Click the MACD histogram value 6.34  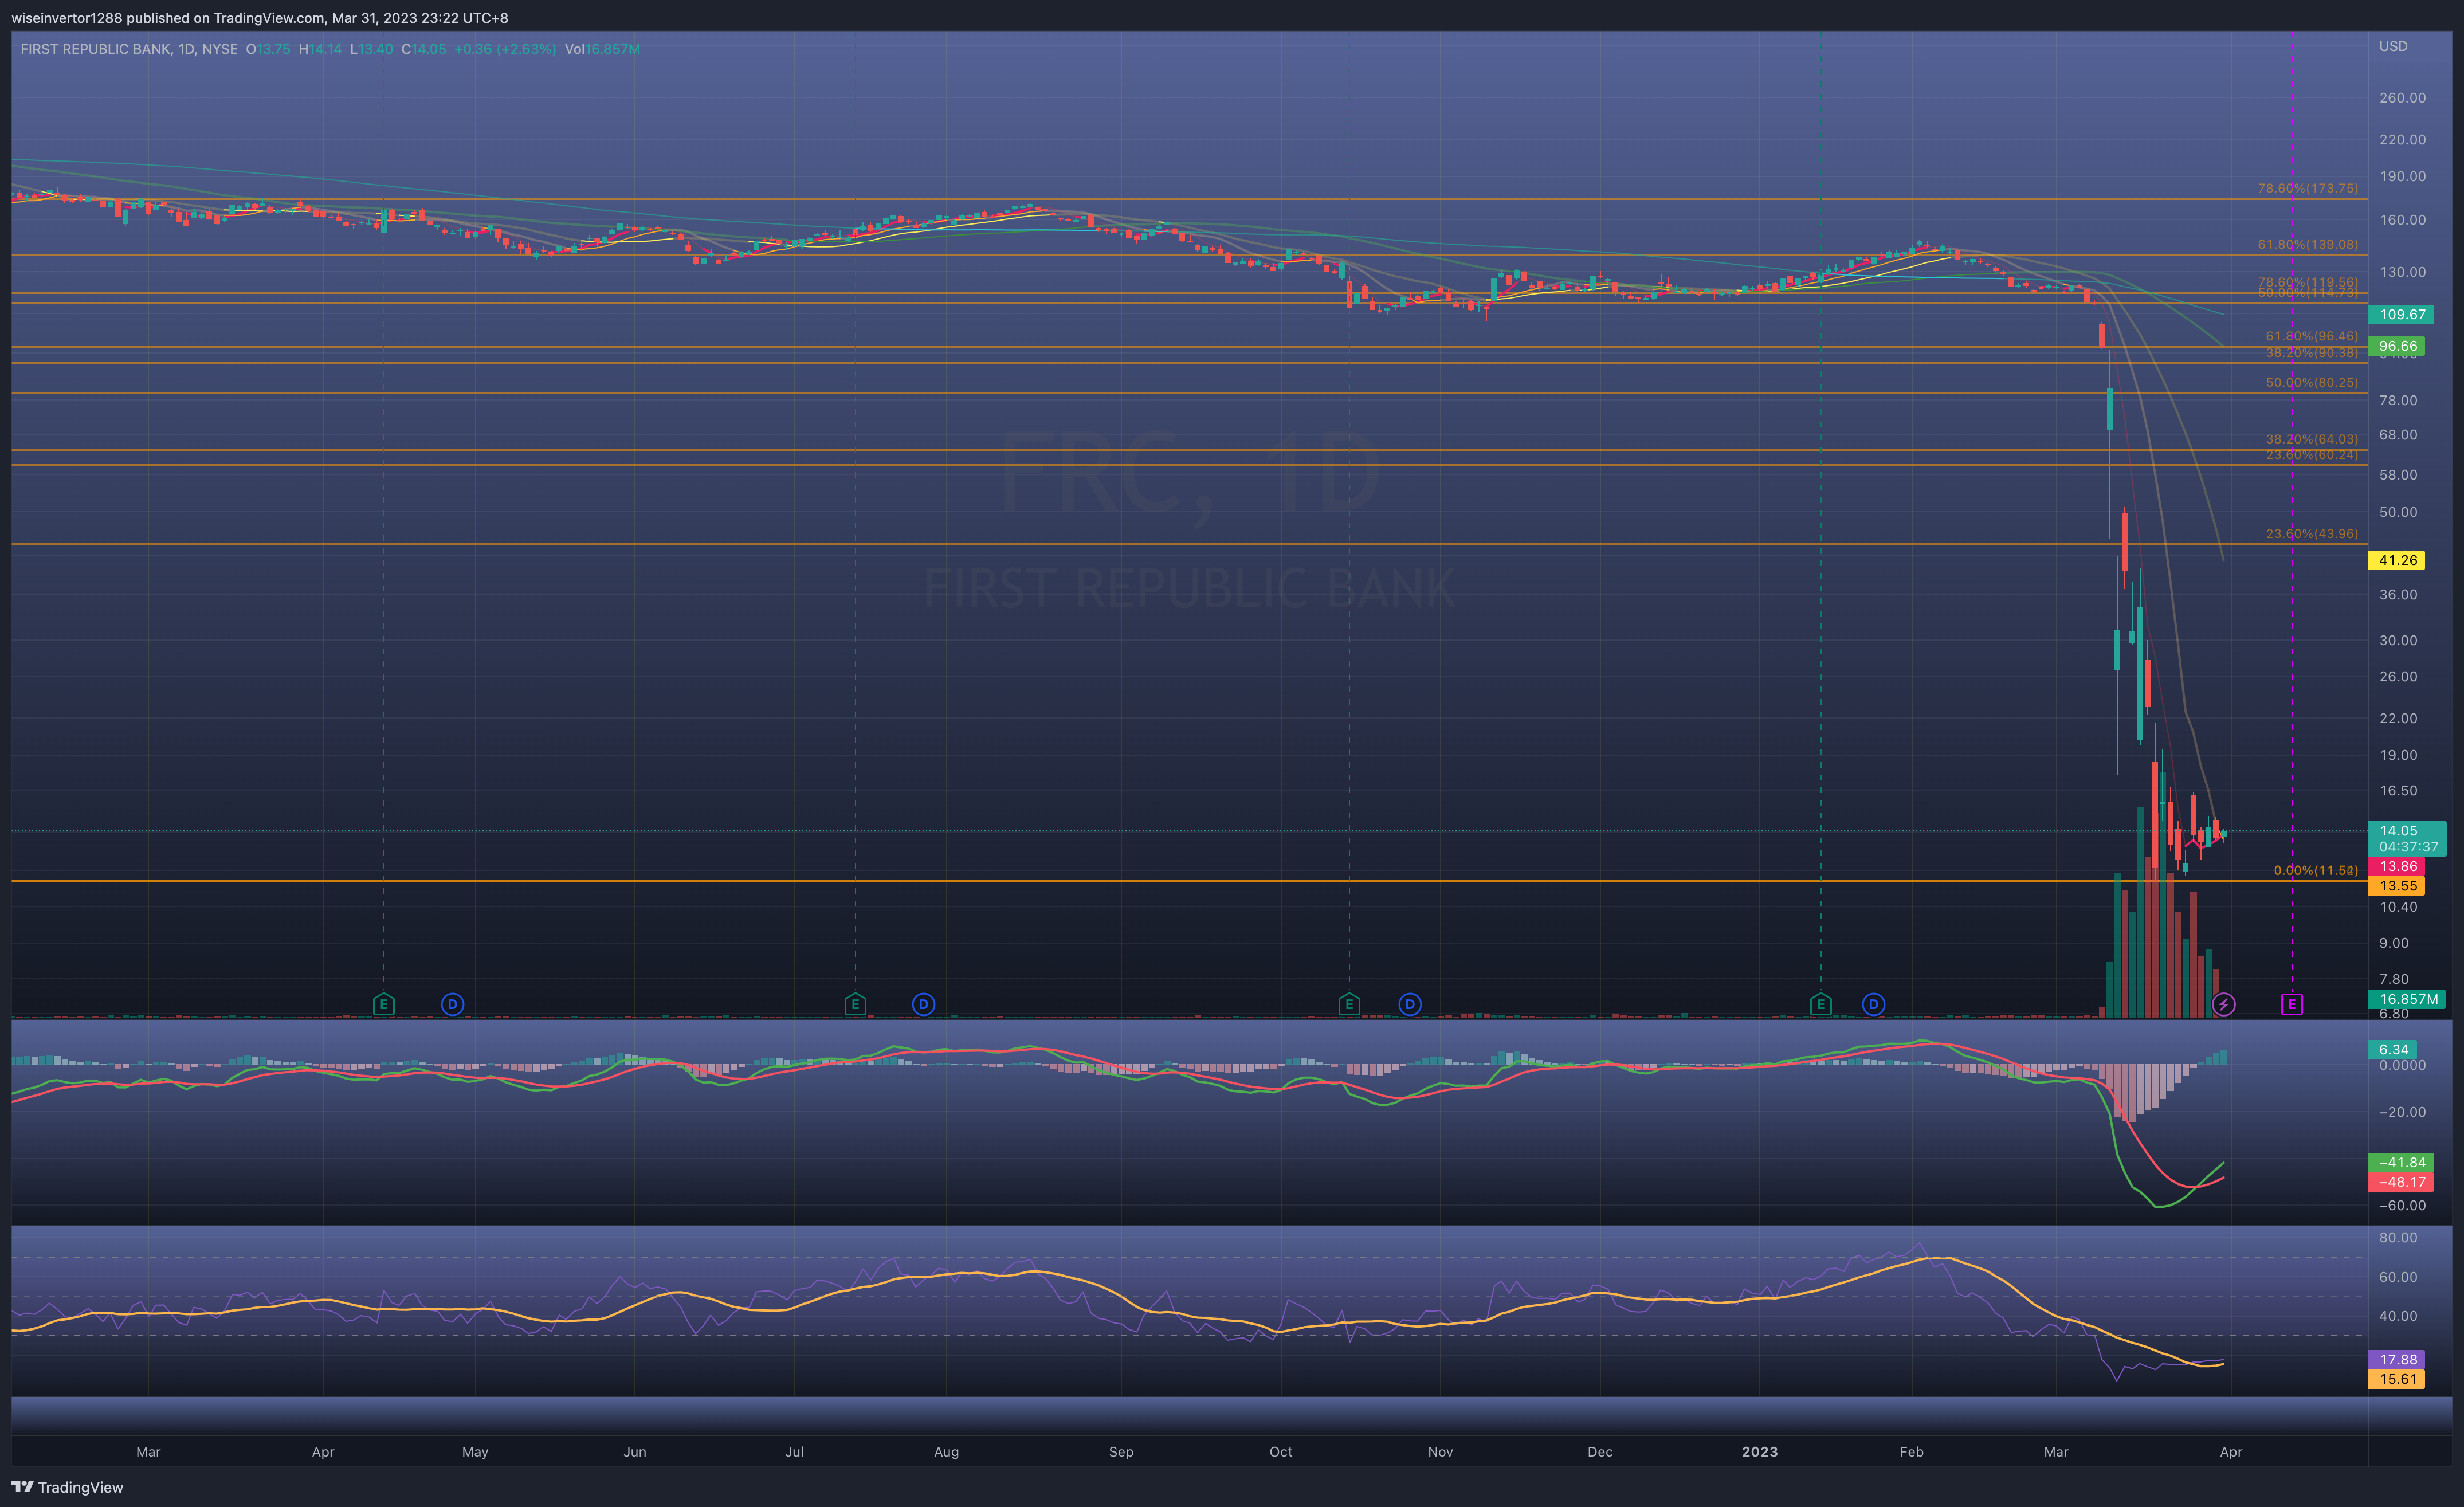[2393, 1049]
